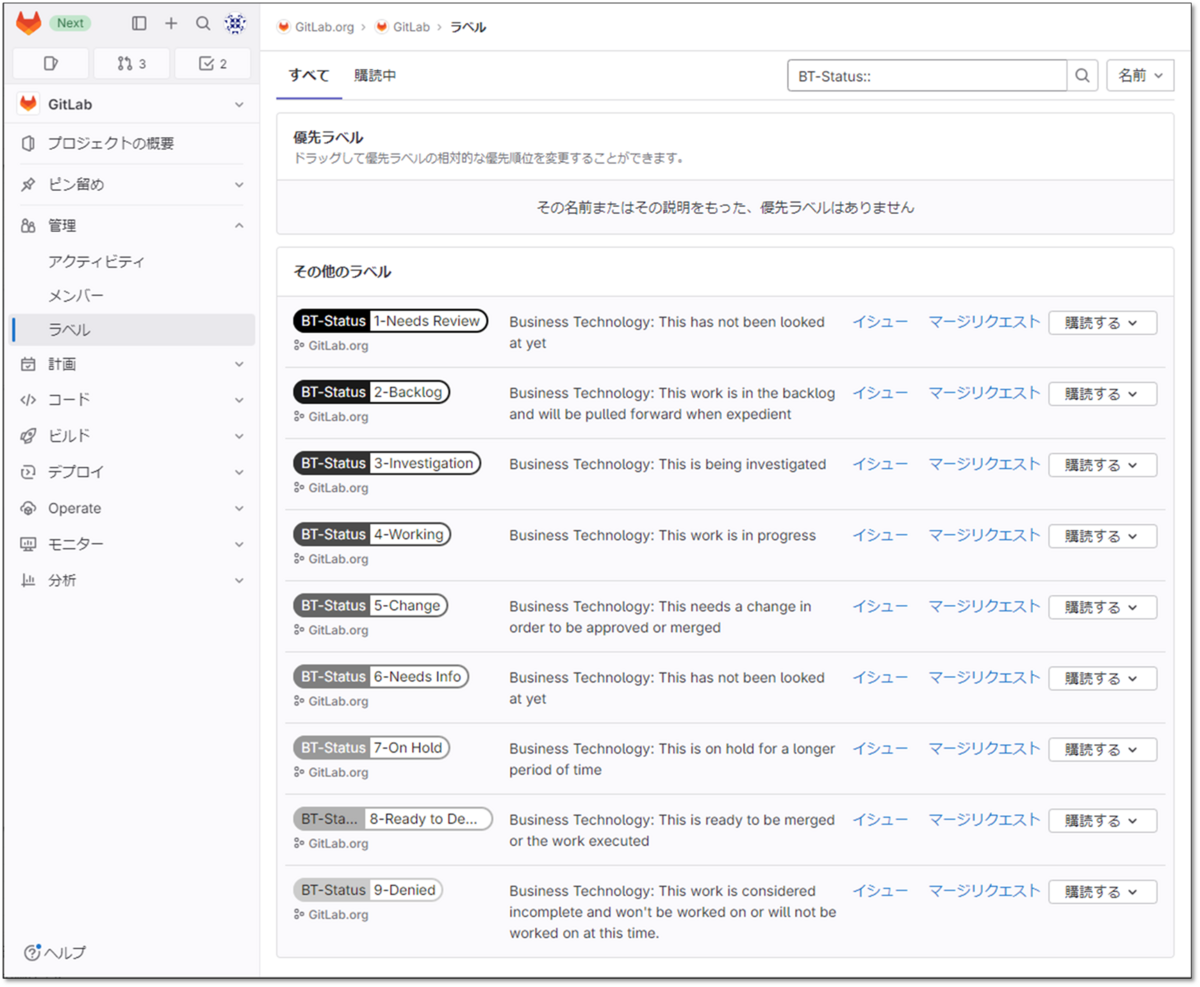Viewport: 1200px width, 987px height.
Task: Expand the モニター section
Action: (133, 544)
